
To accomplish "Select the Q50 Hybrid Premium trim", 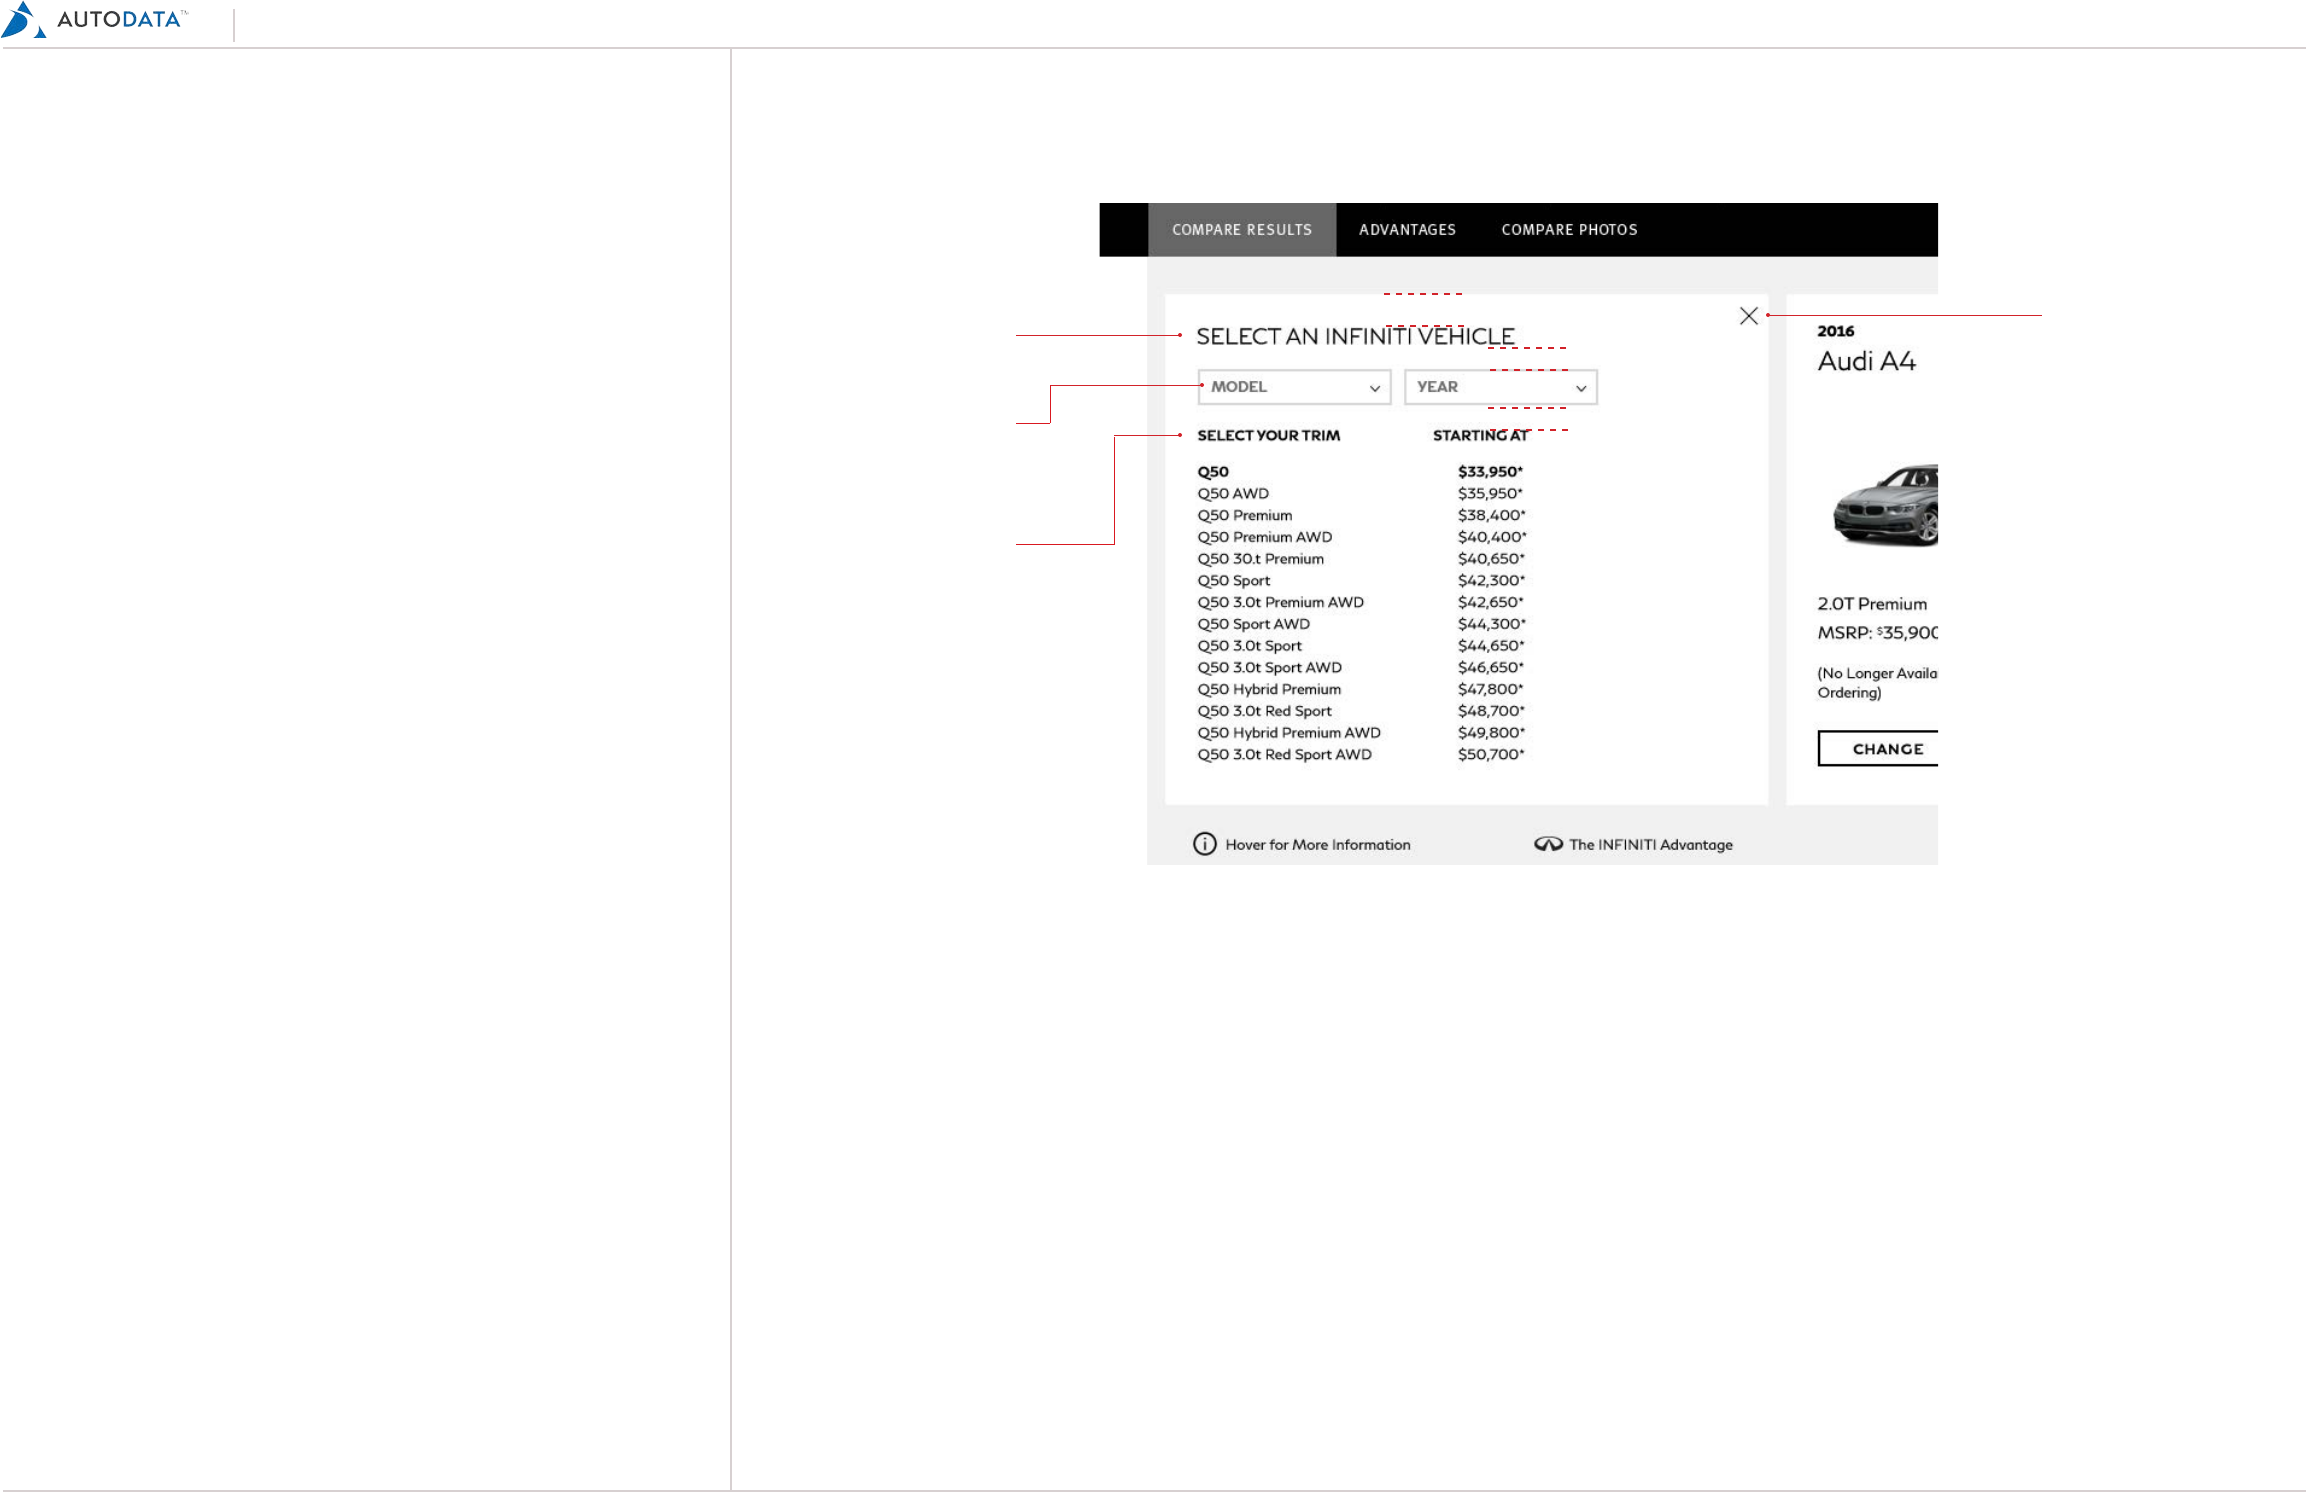I will pos(1269,690).
